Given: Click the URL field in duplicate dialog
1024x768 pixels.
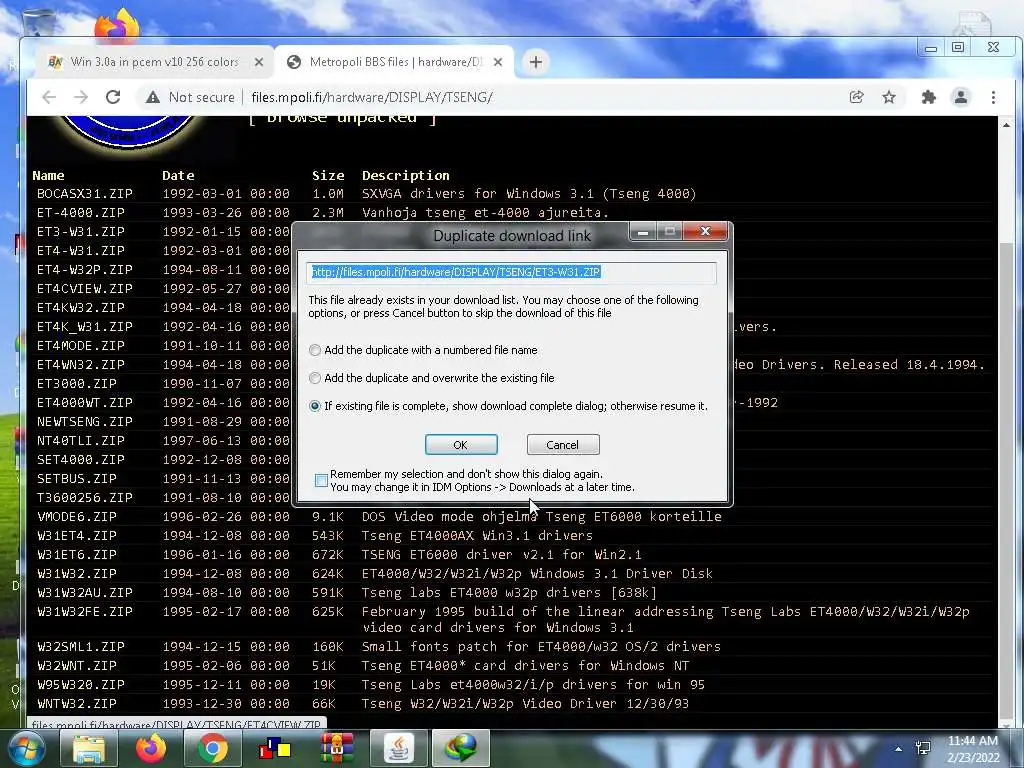Looking at the screenshot, I should tap(511, 272).
